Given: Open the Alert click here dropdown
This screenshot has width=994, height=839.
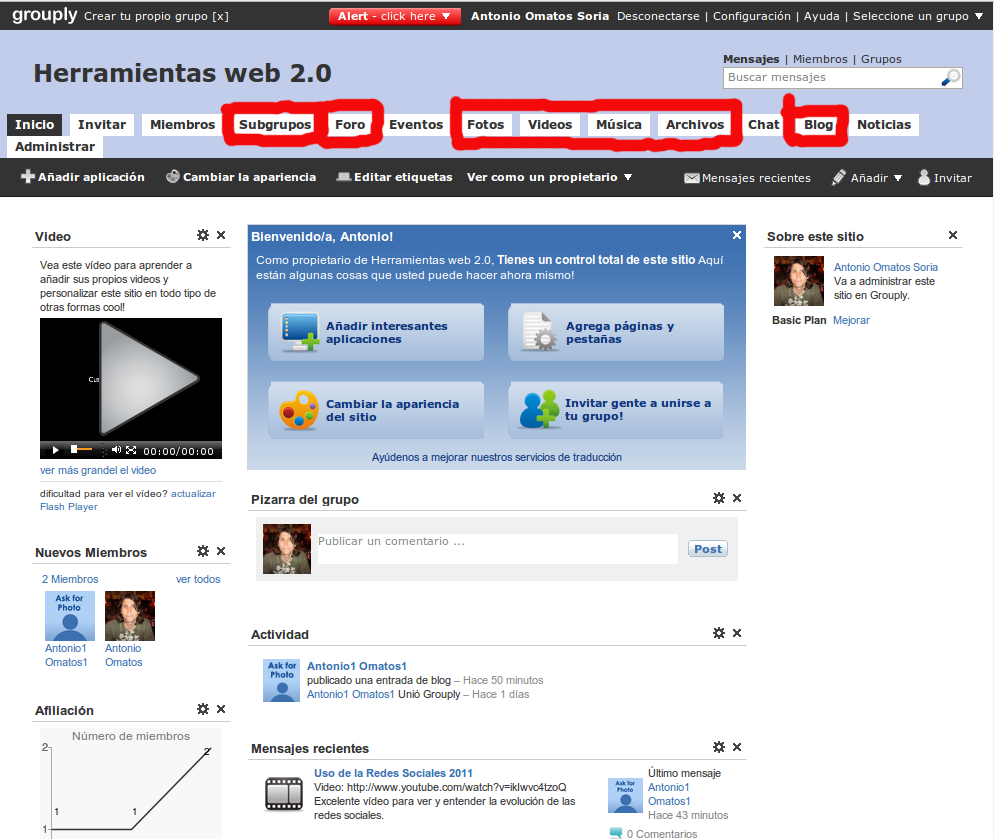Looking at the screenshot, I should tap(394, 16).
